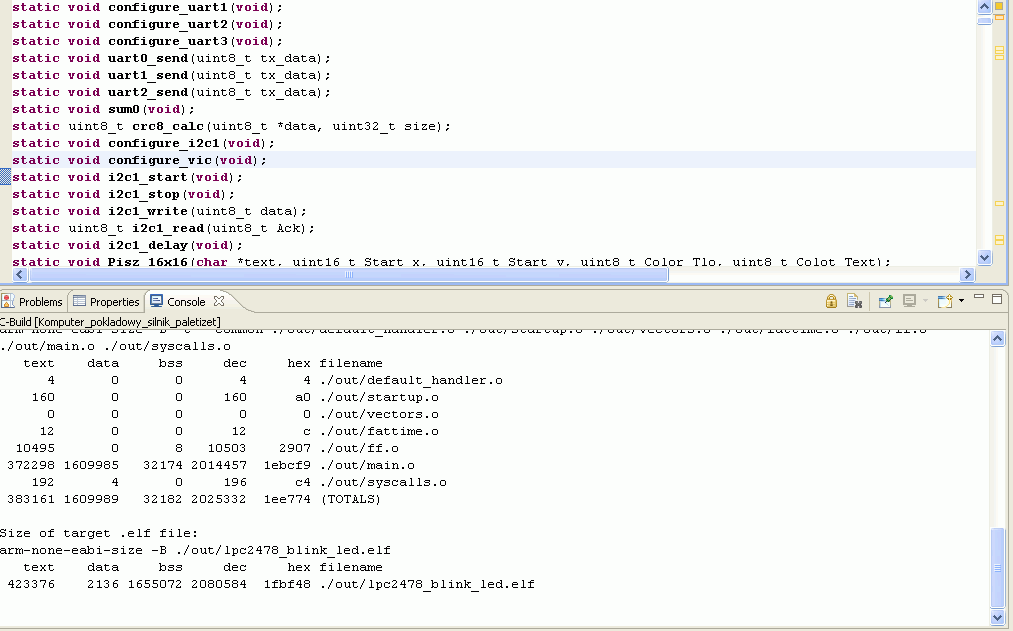Switch to the Properties tab

tap(106, 302)
